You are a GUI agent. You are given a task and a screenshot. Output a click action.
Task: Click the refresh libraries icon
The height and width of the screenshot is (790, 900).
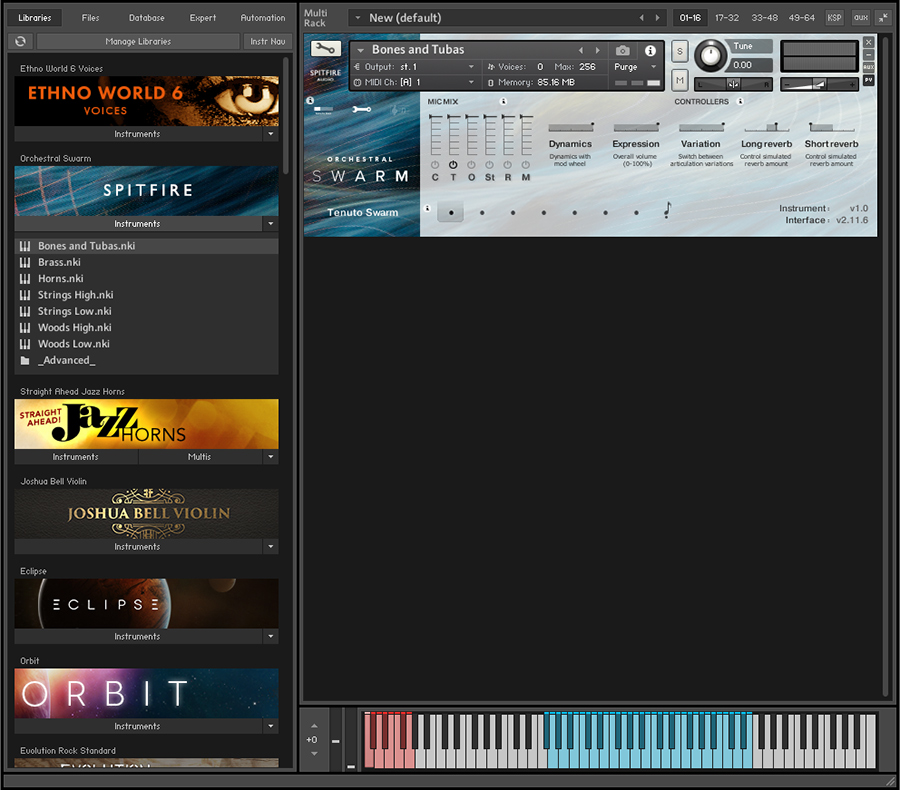21,41
